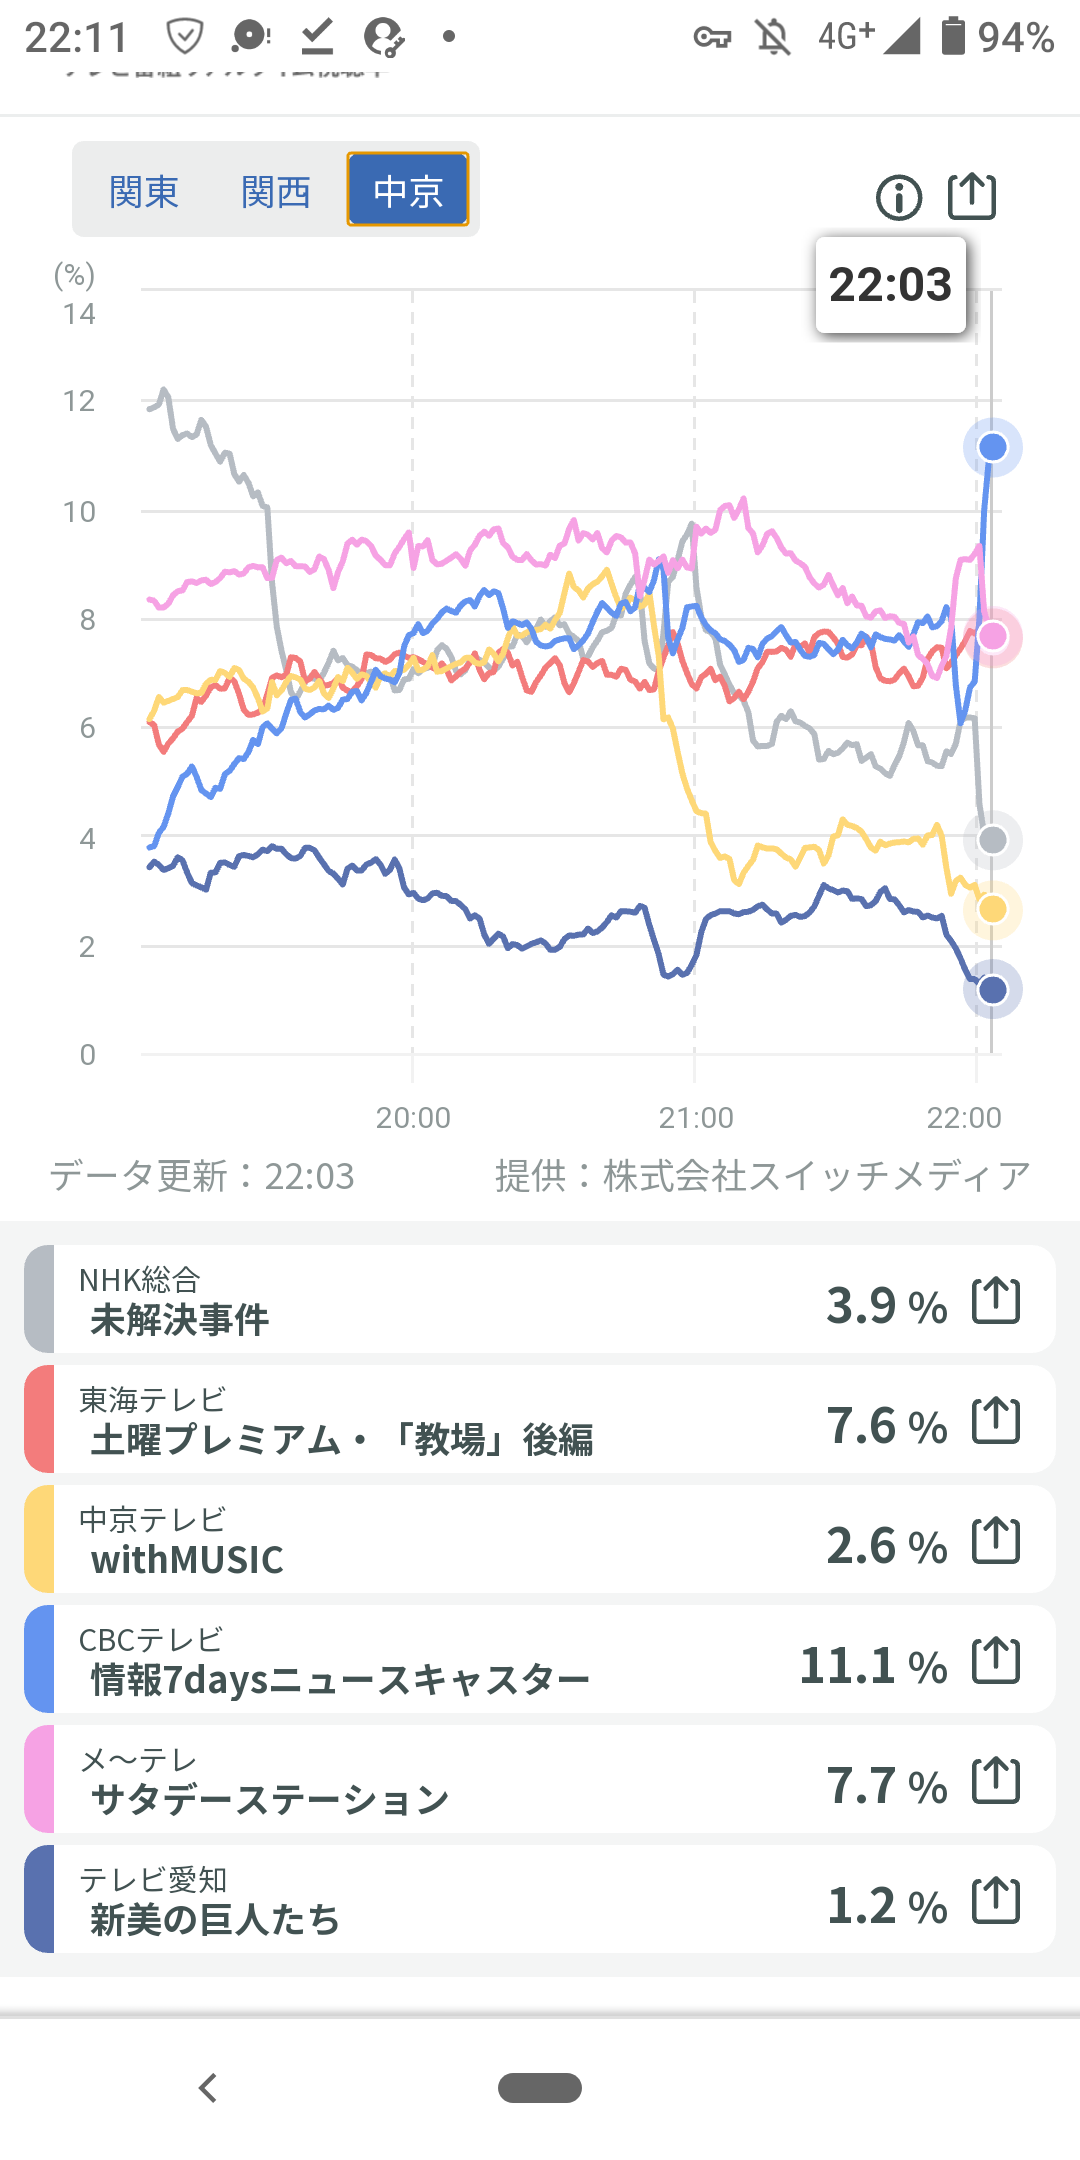Share the CBCテレビ ニュースキャスター rating
The width and height of the screenshot is (1080, 2160).
click(x=996, y=1661)
